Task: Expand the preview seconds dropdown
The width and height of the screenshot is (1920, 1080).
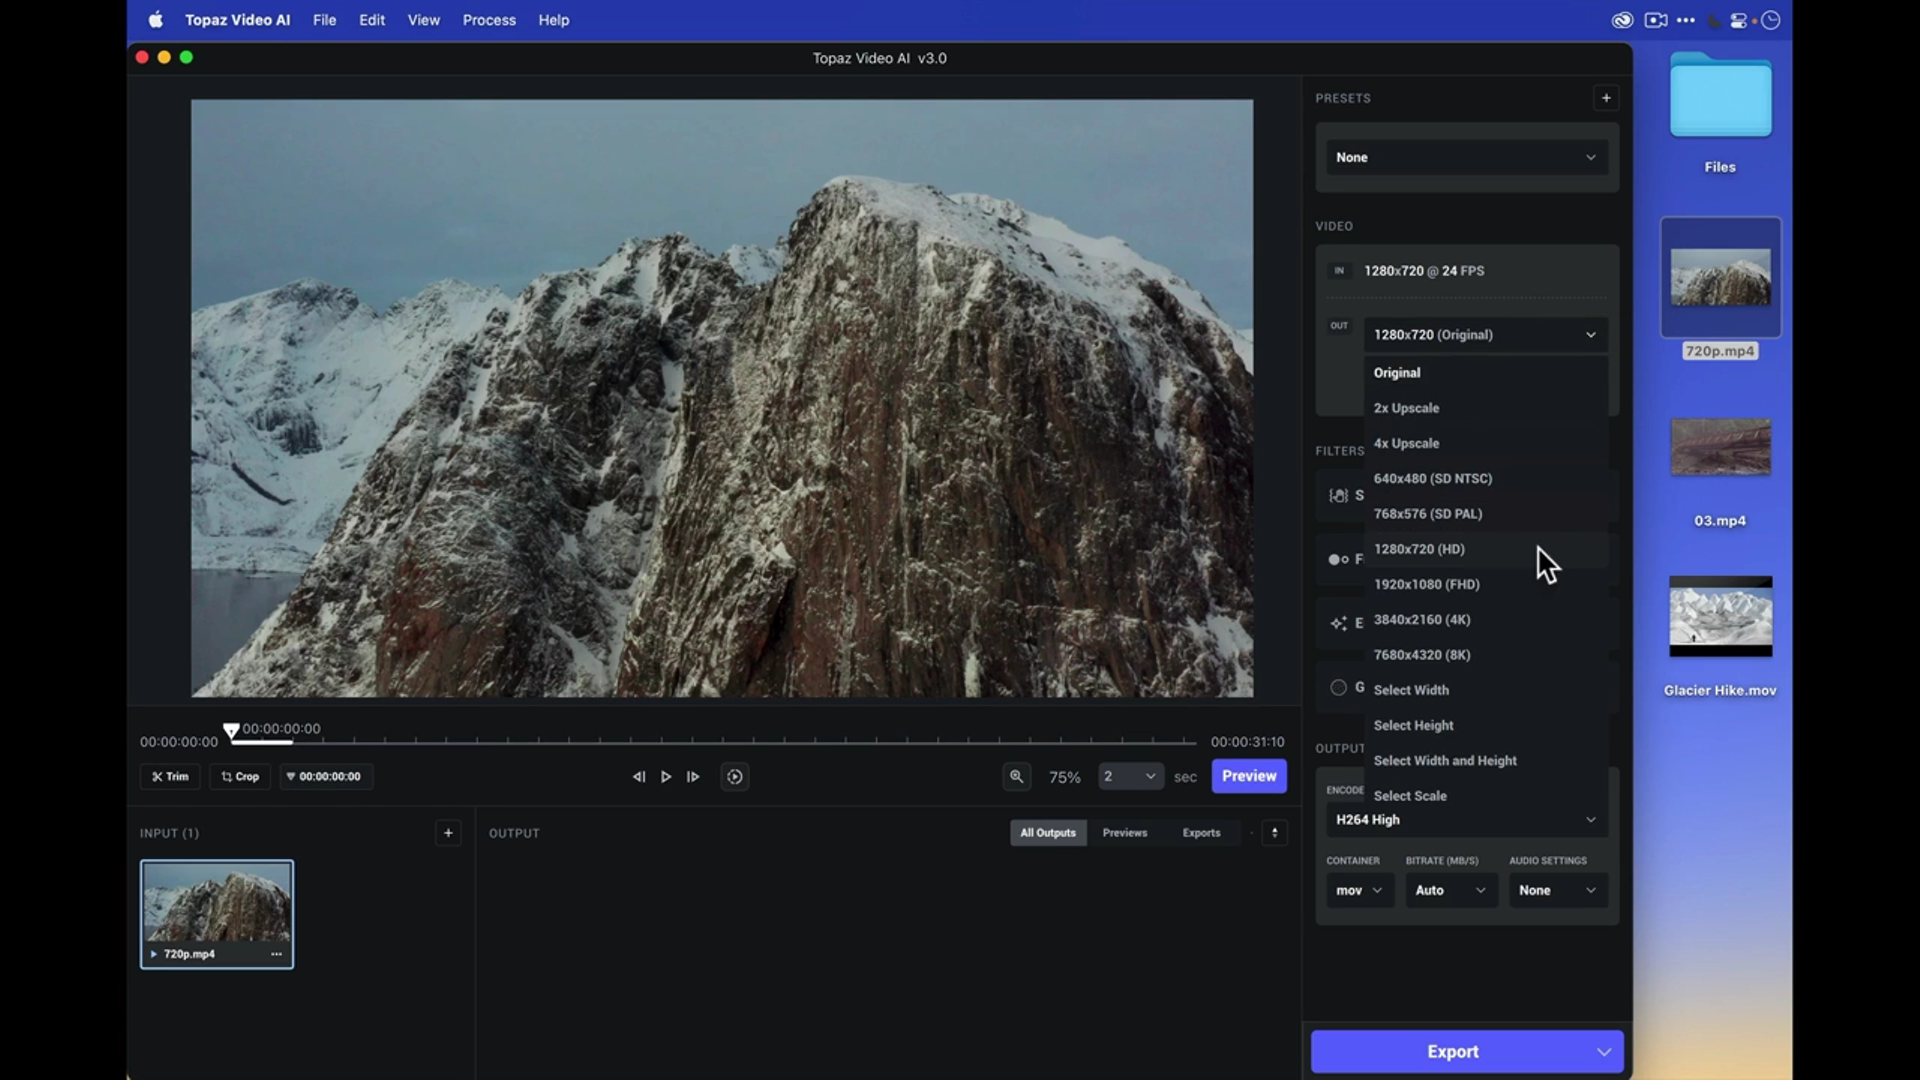Action: (1131, 777)
